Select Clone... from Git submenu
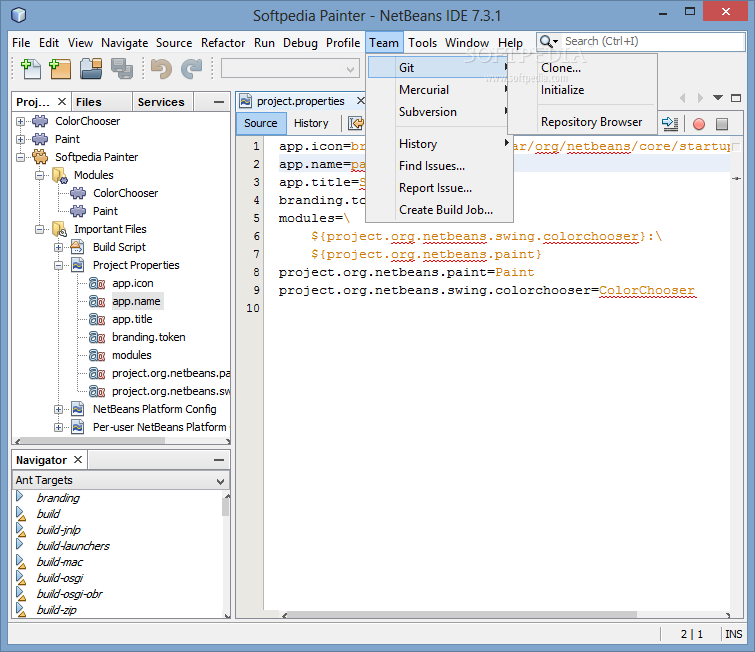The width and height of the screenshot is (755, 652). (x=583, y=68)
